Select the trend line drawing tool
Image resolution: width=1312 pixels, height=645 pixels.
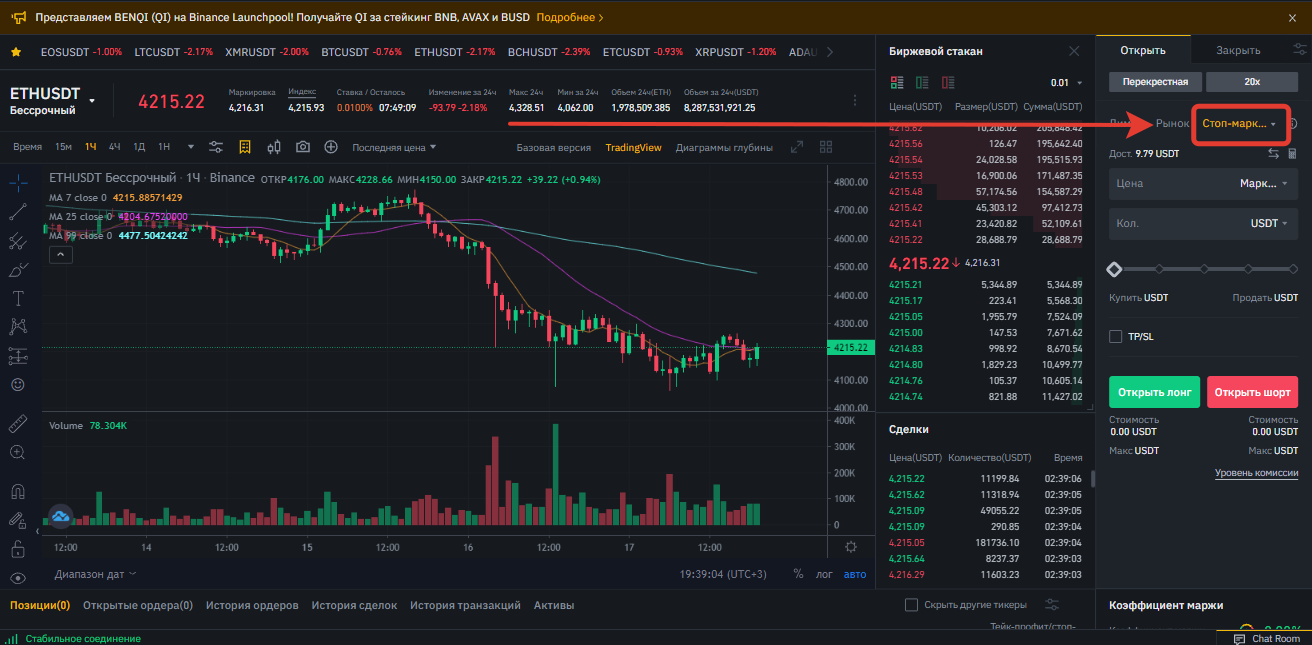coord(18,211)
